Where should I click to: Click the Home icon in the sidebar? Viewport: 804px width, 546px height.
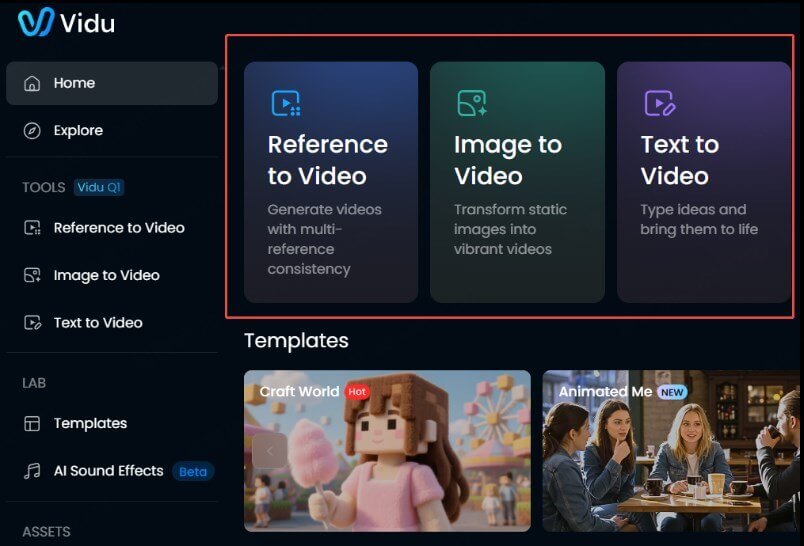(33, 83)
